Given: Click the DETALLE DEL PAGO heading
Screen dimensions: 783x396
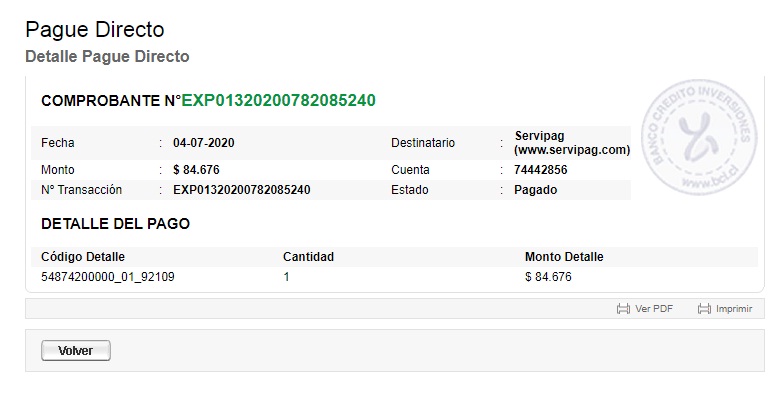Looking at the screenshot, I should click(x=115, y=223).
